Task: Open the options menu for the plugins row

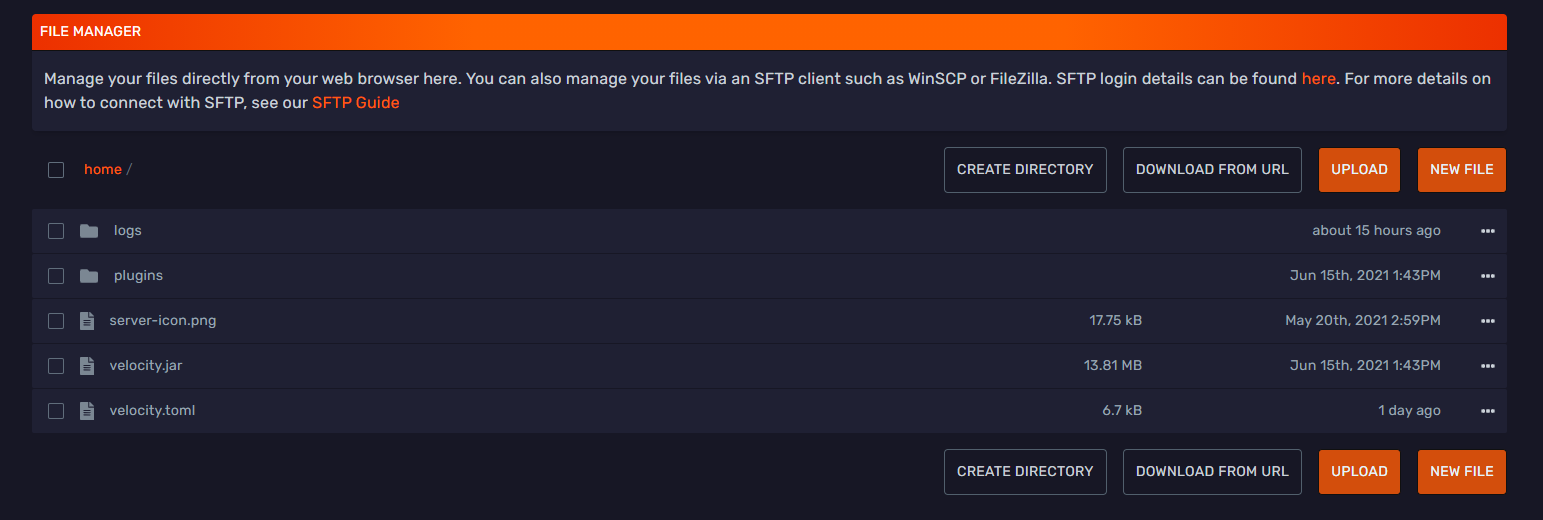Action: click(x=1487, y=276)
